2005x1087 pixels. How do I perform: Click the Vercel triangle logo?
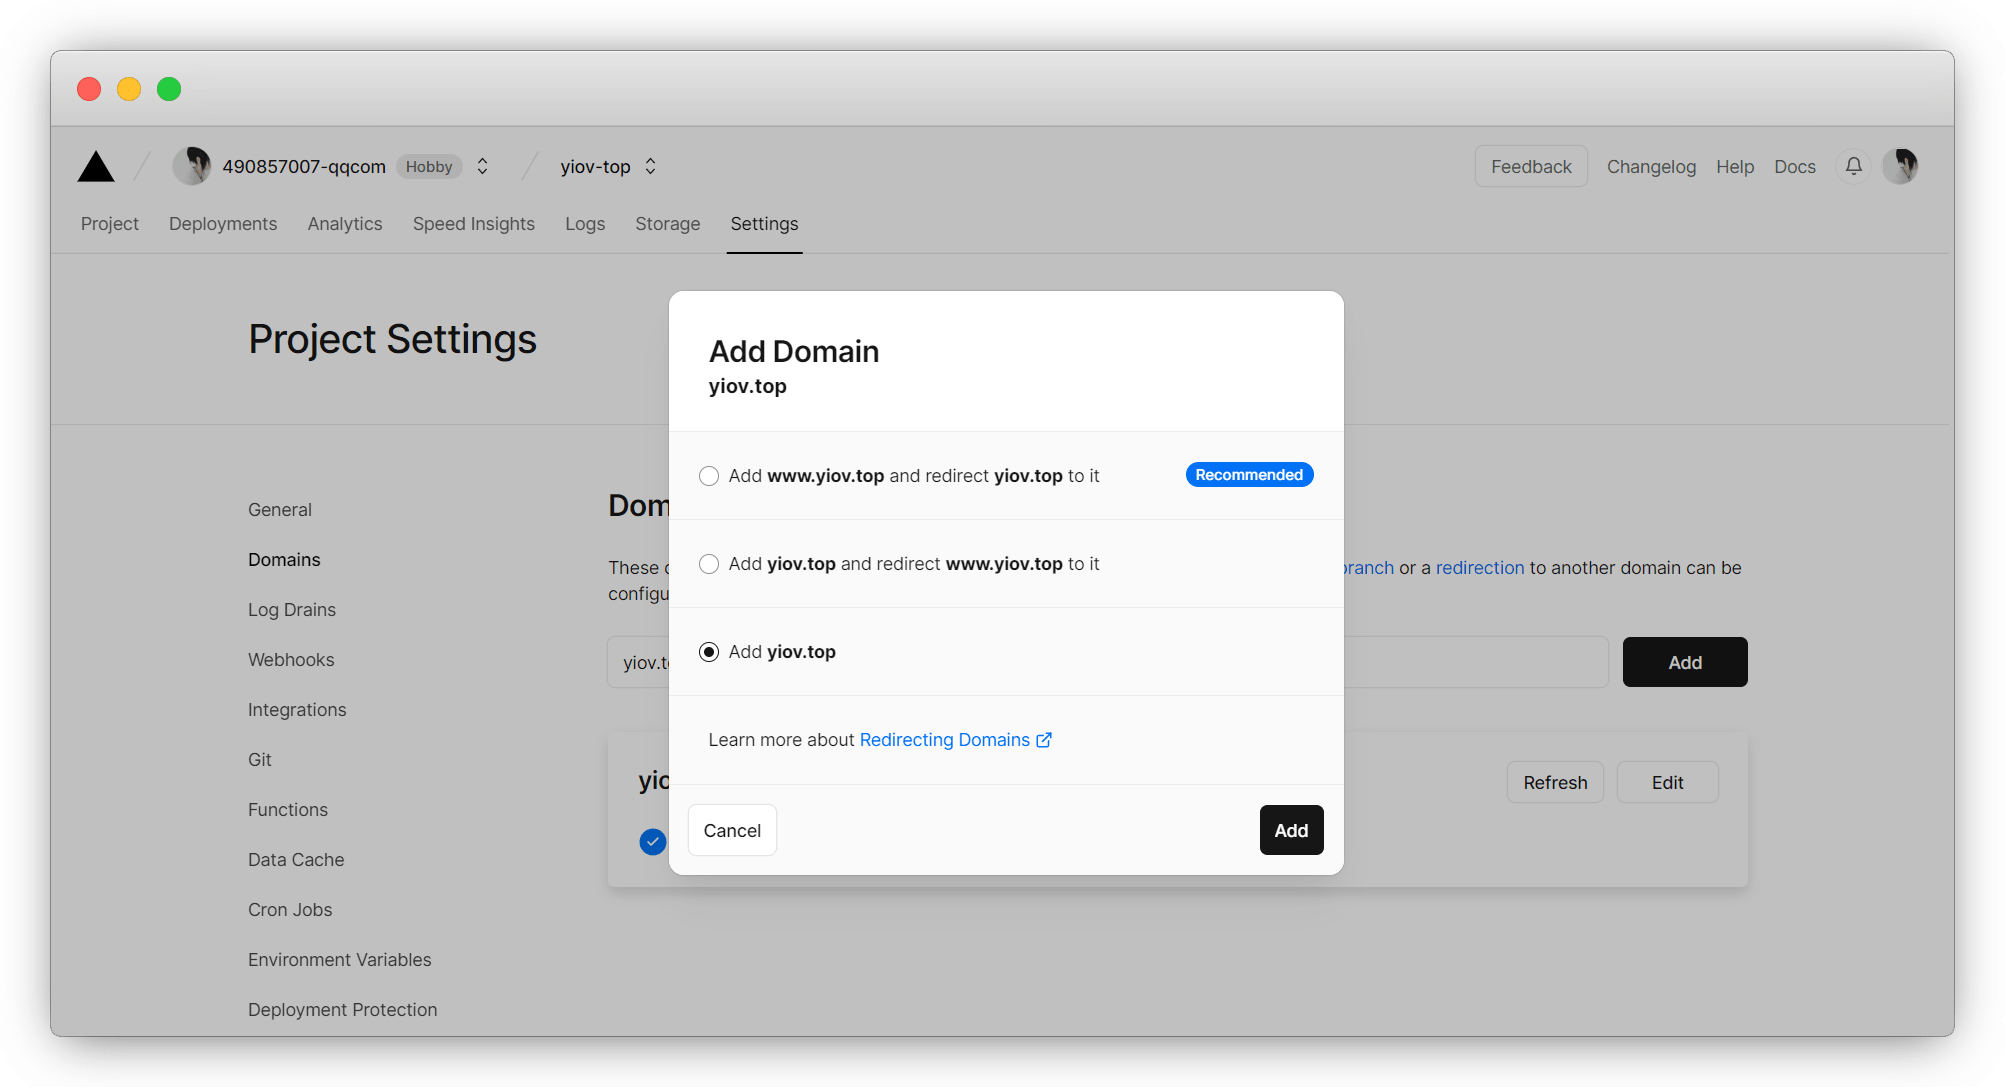pyautogui.click(x=96, y=166)
